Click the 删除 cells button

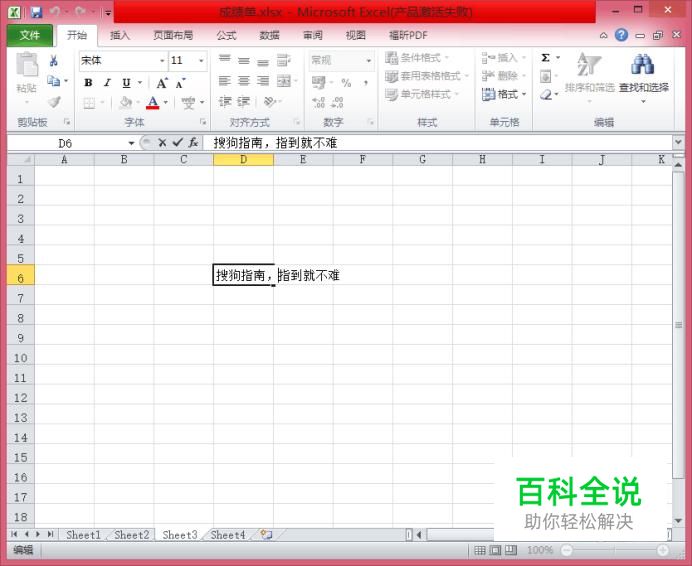[x=504, y=76]
